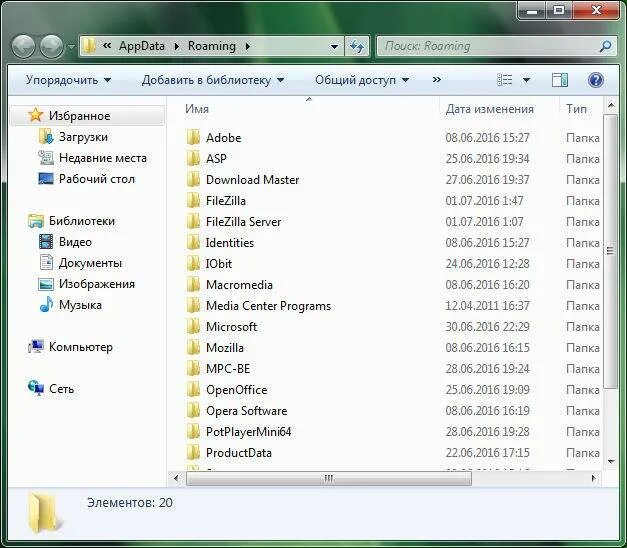
Task: Sort by the Тип column header
Action: click(x=576, y=109)
